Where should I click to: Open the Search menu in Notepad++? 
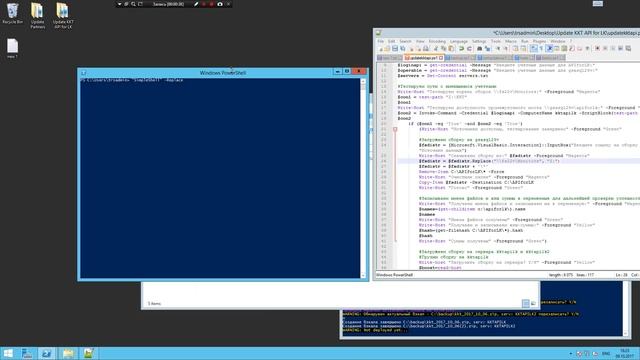[x=405, y=41]
